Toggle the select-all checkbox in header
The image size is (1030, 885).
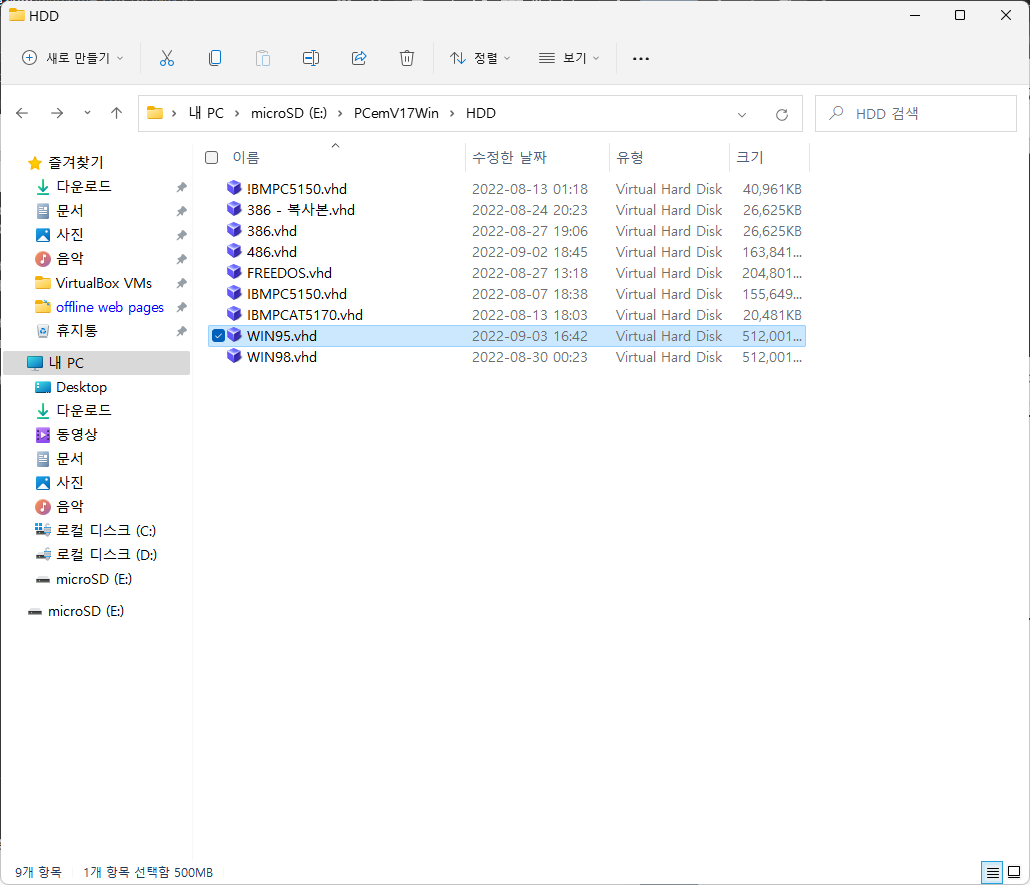(212, 158)
